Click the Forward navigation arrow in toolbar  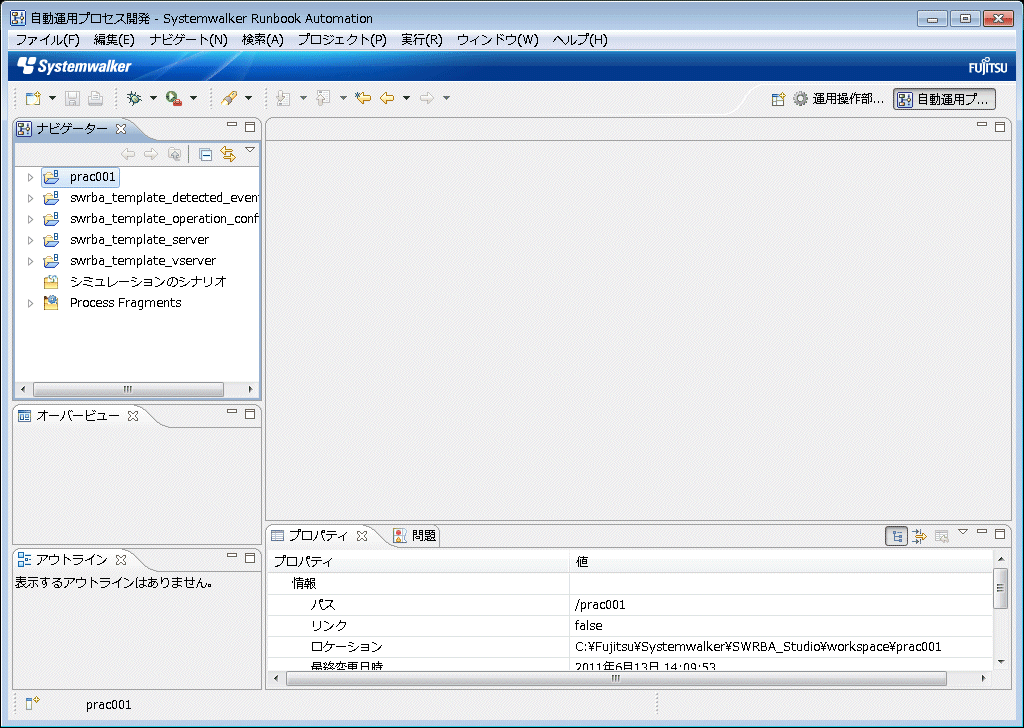(x=427, y=98)
